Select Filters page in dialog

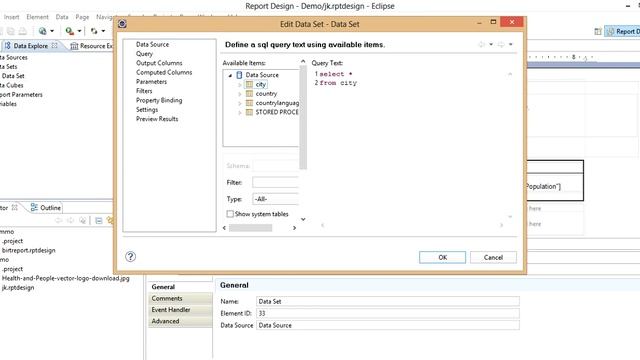(x=144, y=91)
